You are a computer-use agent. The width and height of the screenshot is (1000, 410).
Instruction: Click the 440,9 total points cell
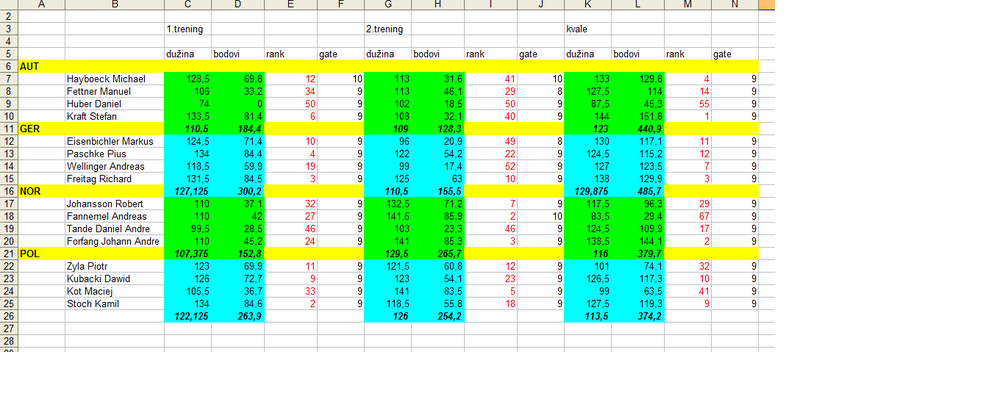coord(638,128)
